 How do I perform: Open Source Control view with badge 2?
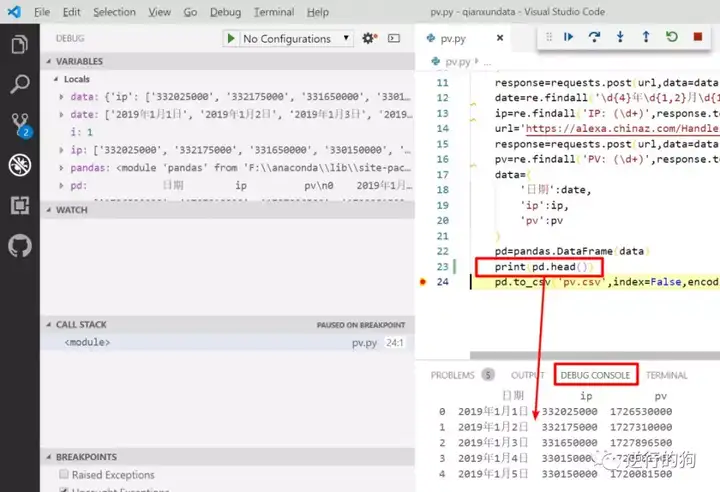pyautogui.click(x=20, y=124)
